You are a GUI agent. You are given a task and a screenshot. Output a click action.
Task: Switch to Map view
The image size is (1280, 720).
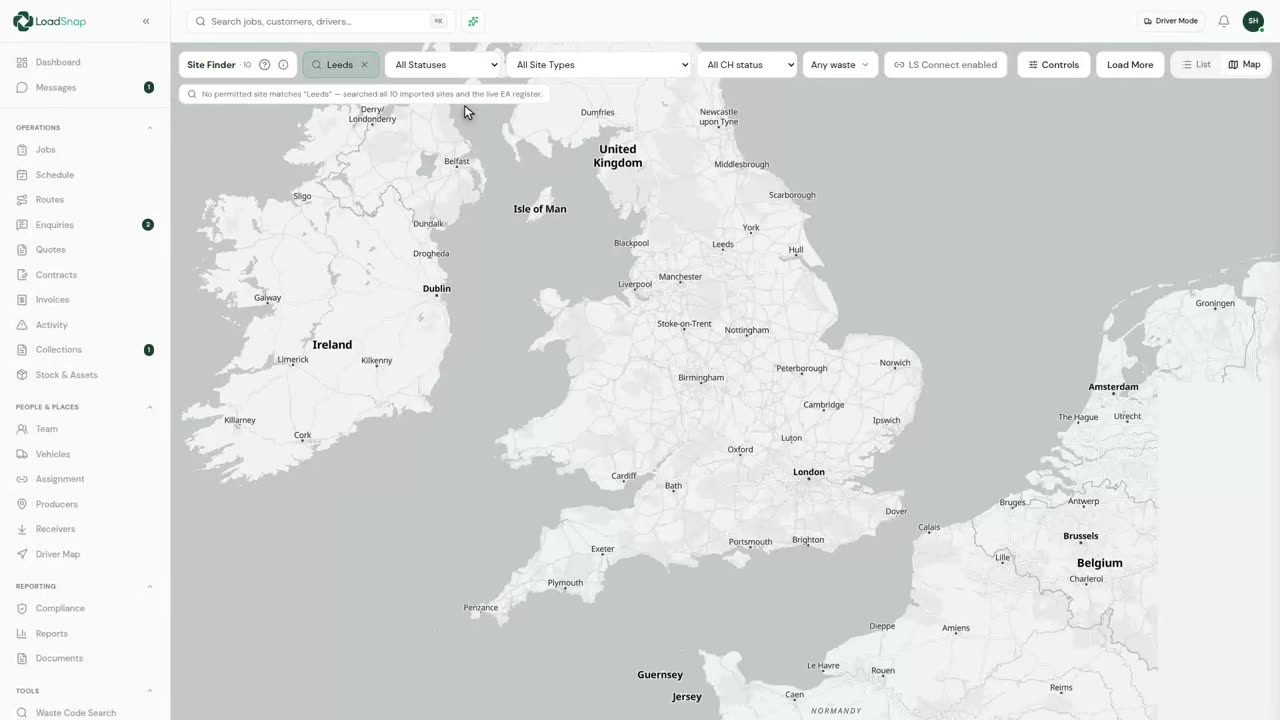(1244, 65)
